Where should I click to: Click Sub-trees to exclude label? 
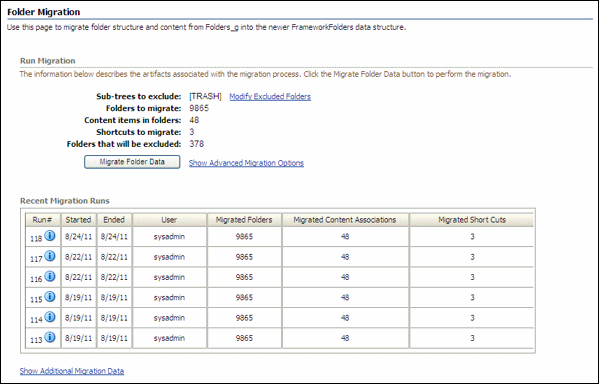coord(139,96)
